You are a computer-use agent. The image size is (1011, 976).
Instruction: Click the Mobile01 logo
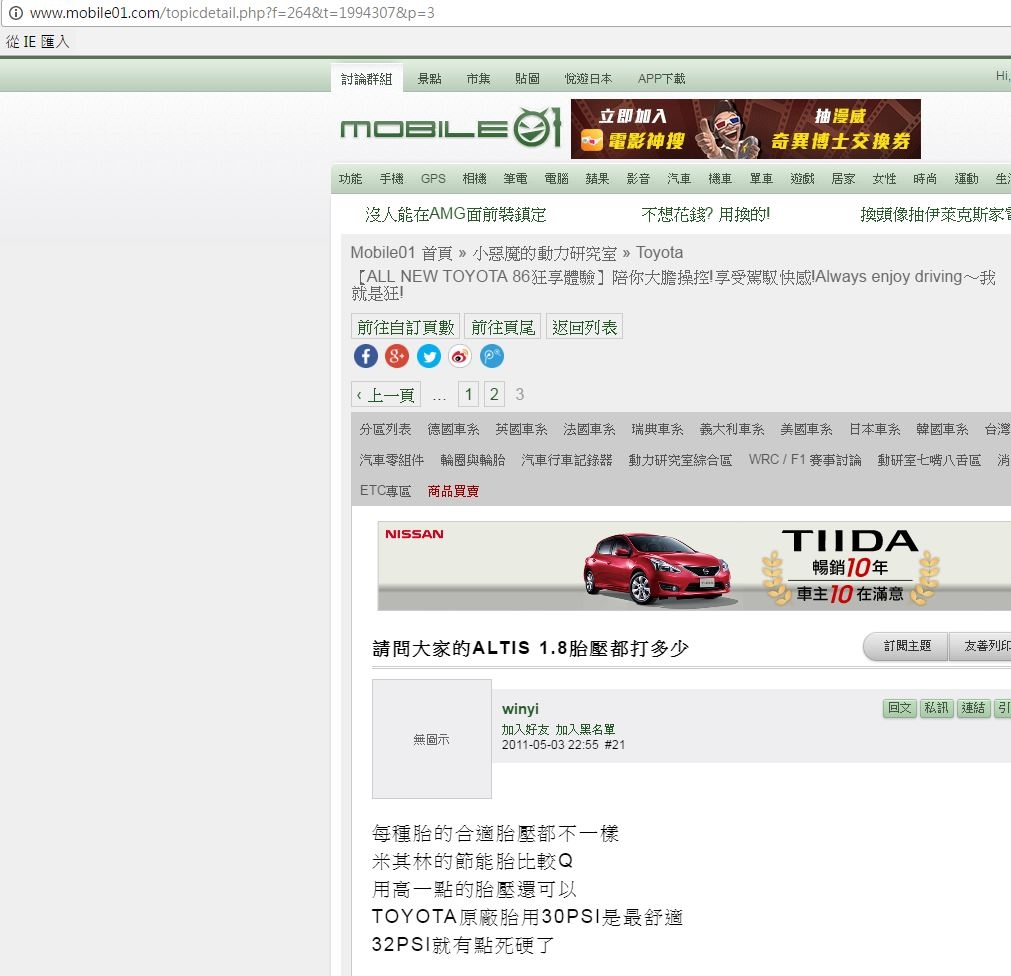pyautogui.click(x=451, y=128)
